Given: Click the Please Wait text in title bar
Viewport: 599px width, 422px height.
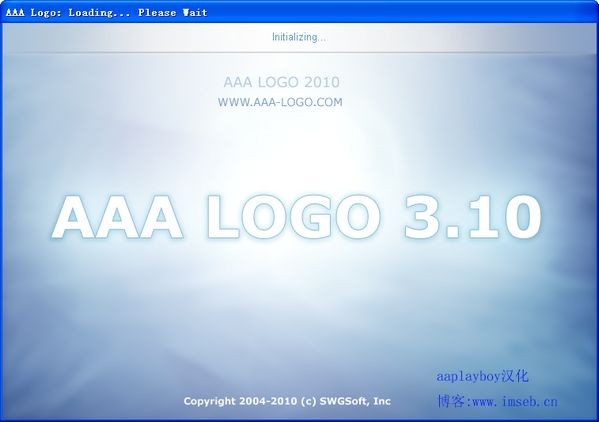Looking at the screenshot, I should [173, 13].
